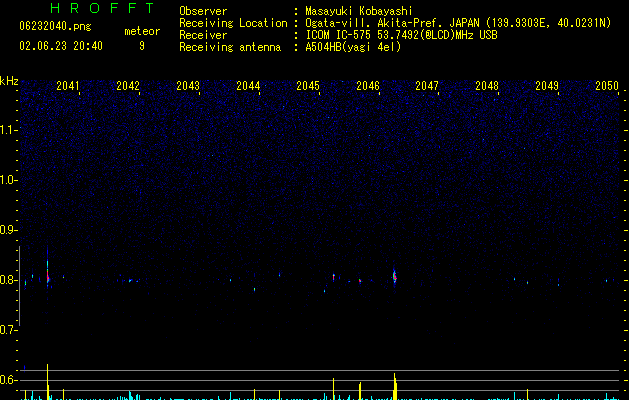Click the 2046 time marker

click(x=368, y=85)
